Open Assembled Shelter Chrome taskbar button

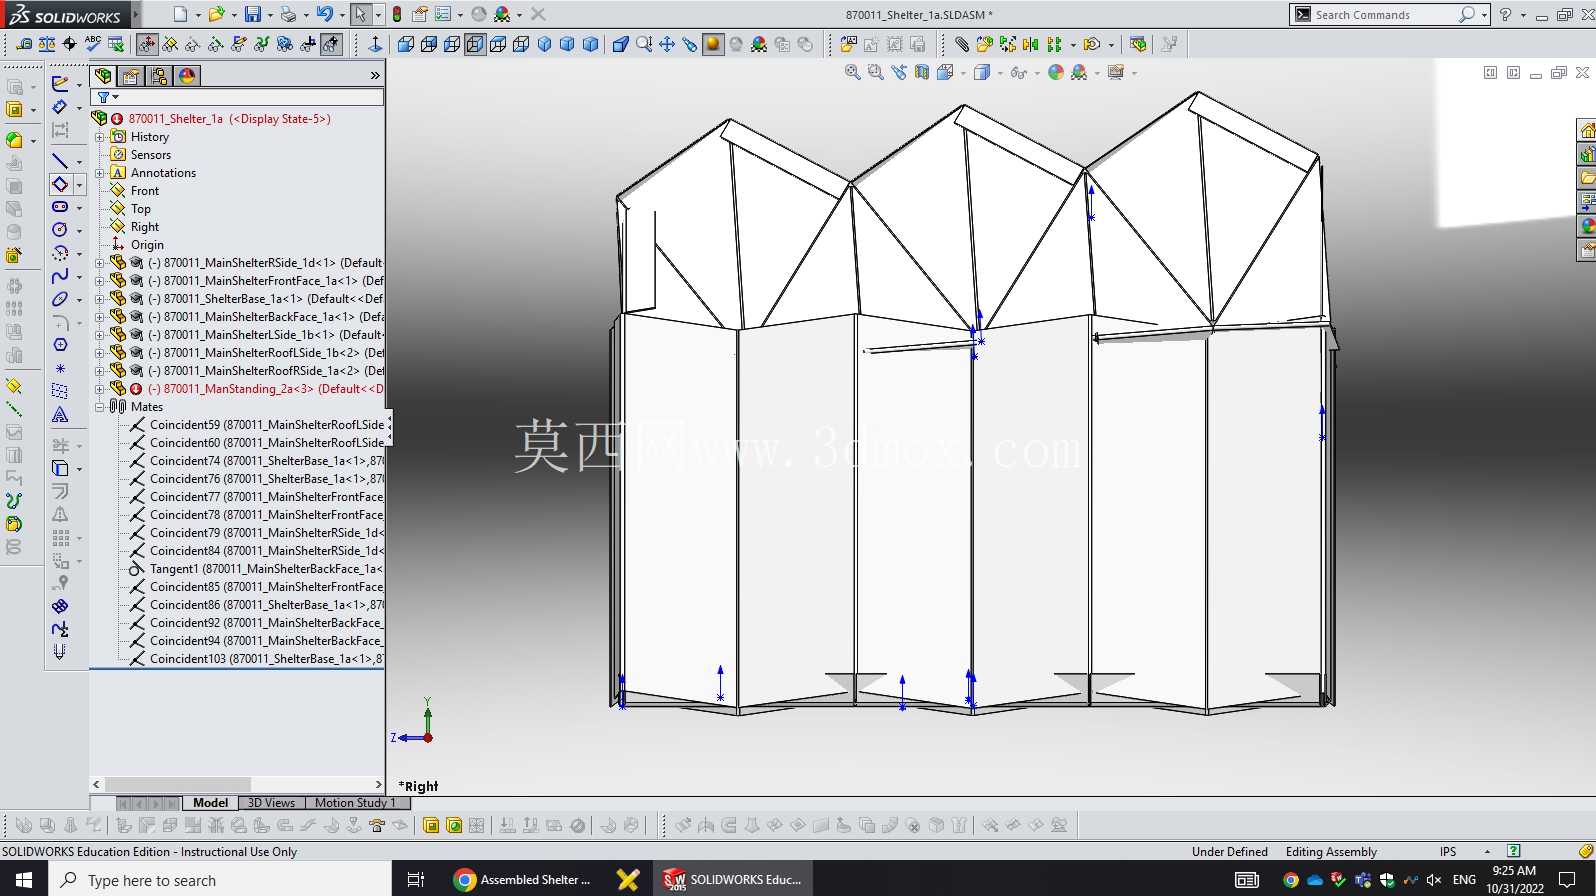coord(523,879)
